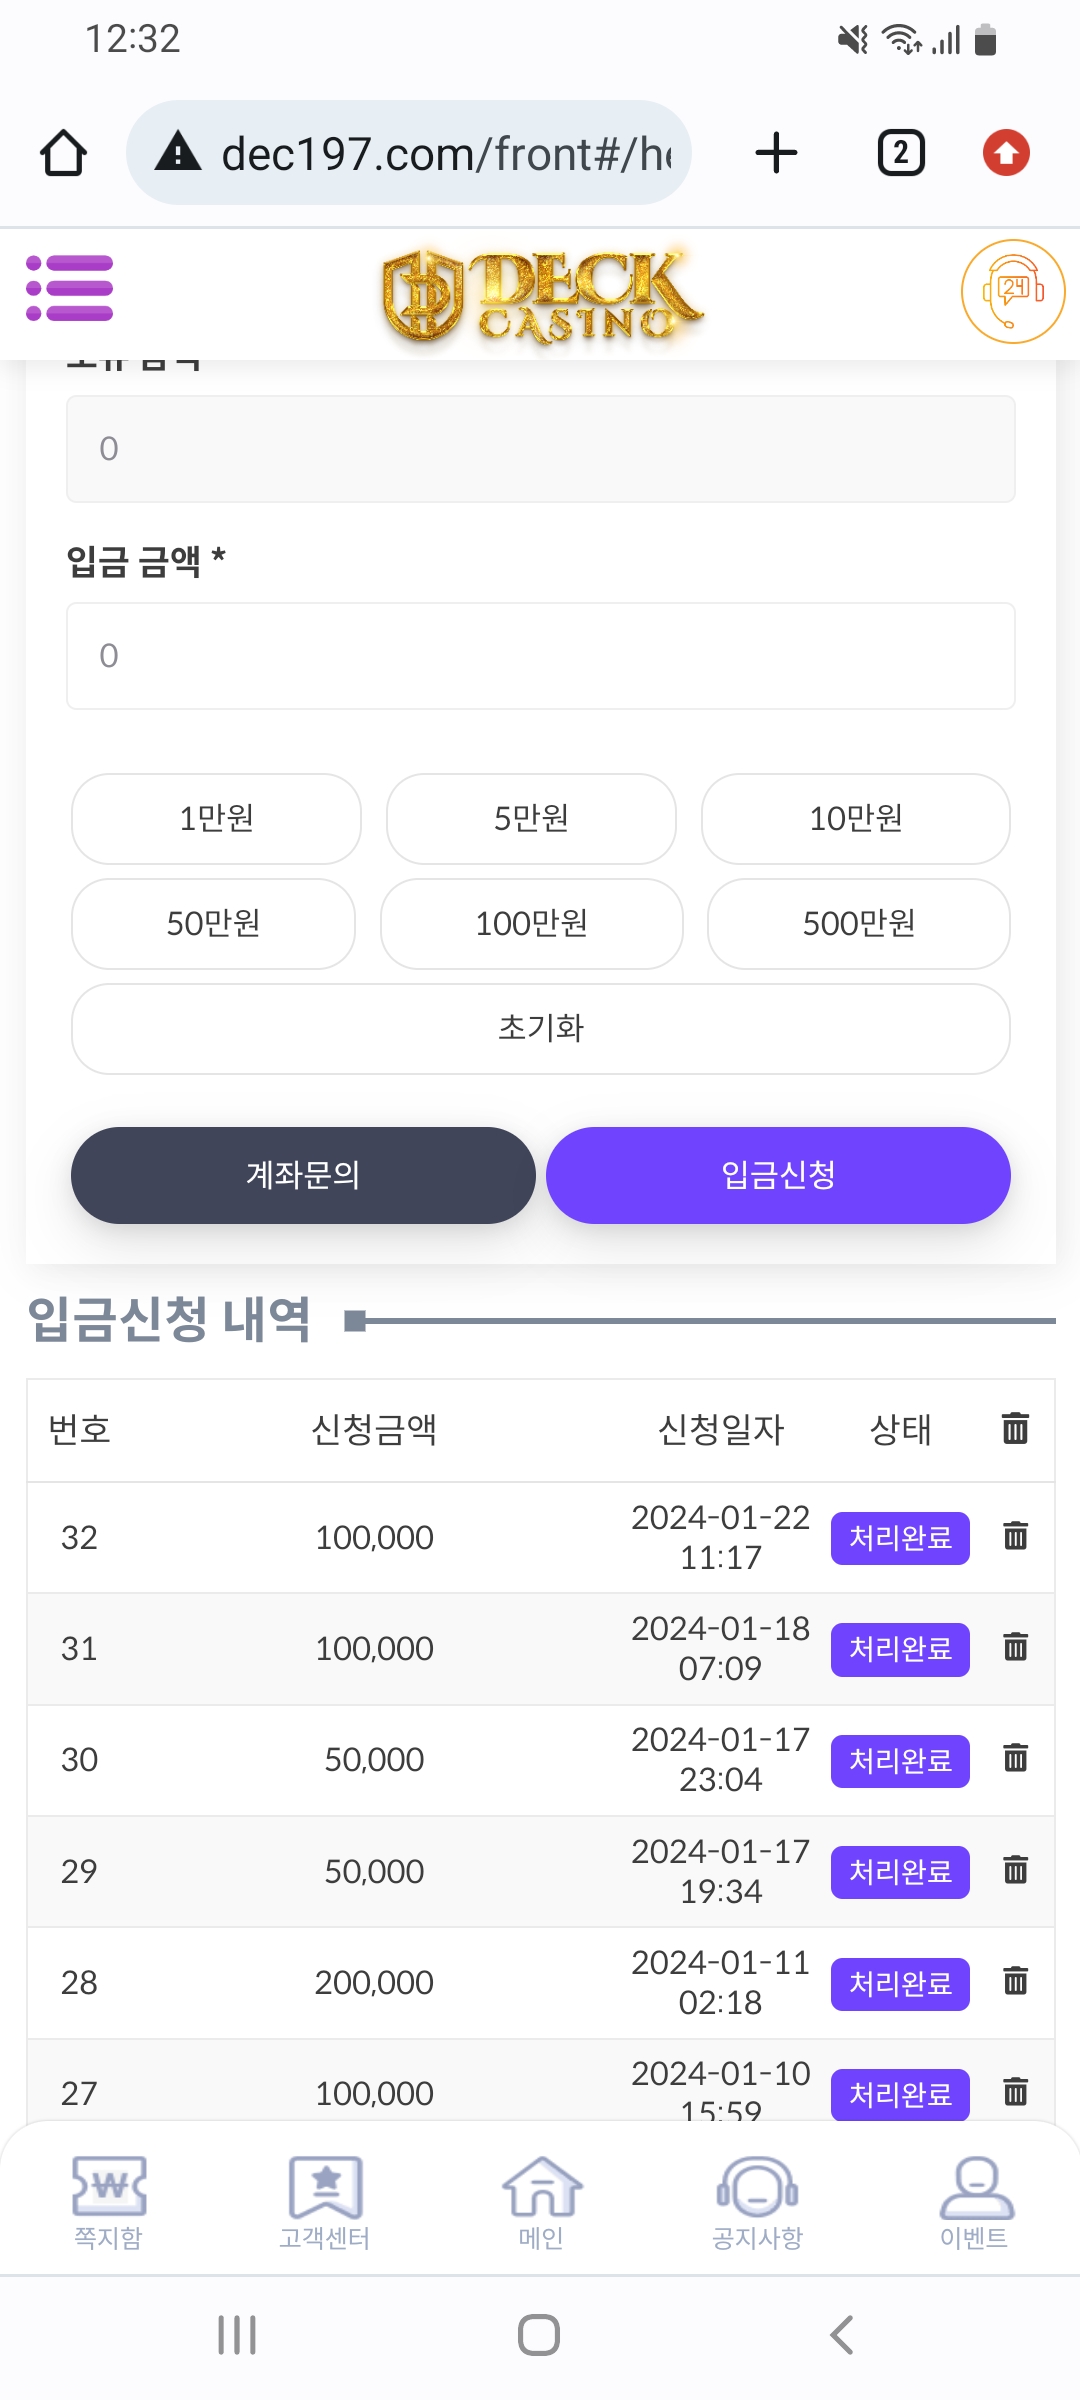Switch to the 이벤트 tab
1080x2400 pixels.
click(974, 2202)
